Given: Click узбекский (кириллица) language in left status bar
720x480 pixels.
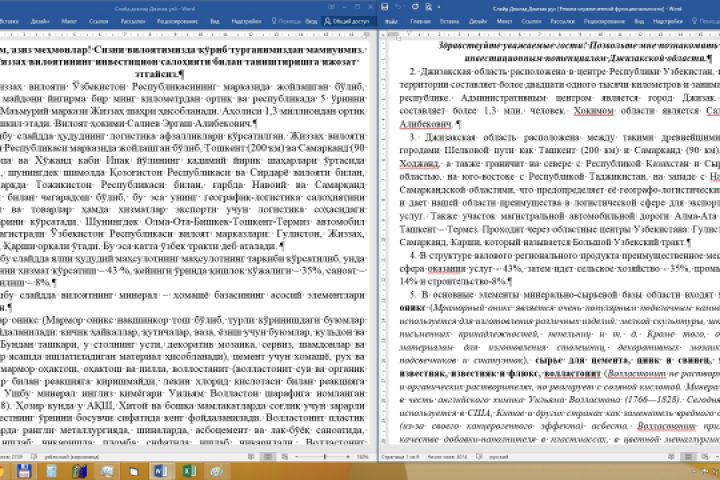Looking at the screenshot, I should (72, 457).
